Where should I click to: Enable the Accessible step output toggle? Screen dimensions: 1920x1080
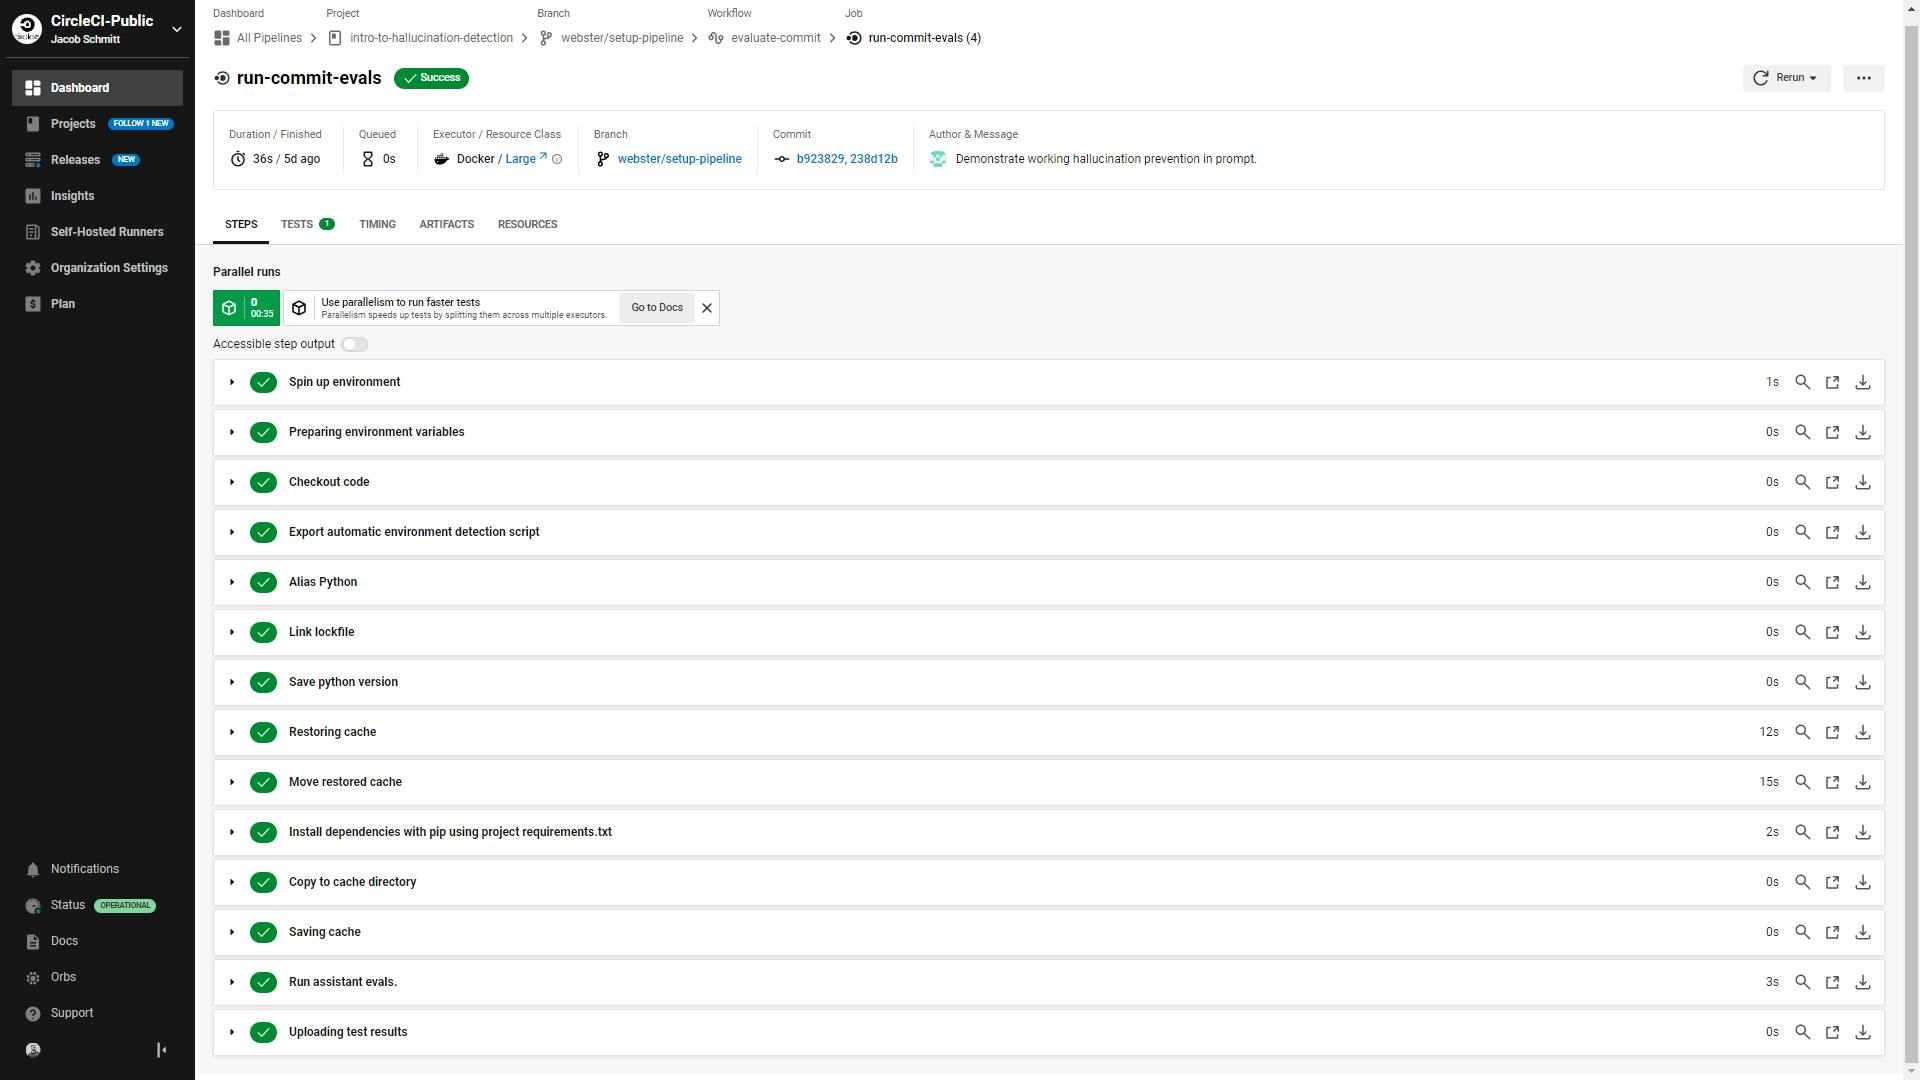(x=354, y=344)
